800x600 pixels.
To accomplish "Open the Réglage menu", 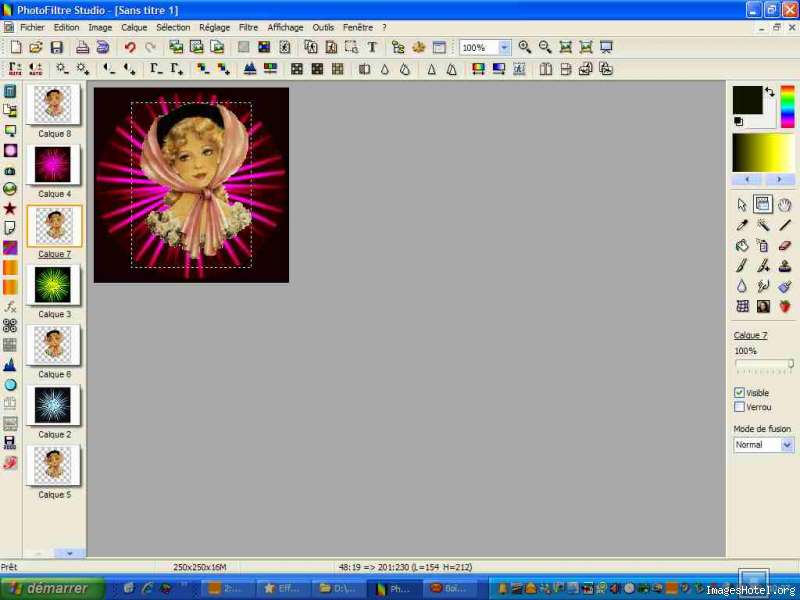I will [x=214, y=28].
